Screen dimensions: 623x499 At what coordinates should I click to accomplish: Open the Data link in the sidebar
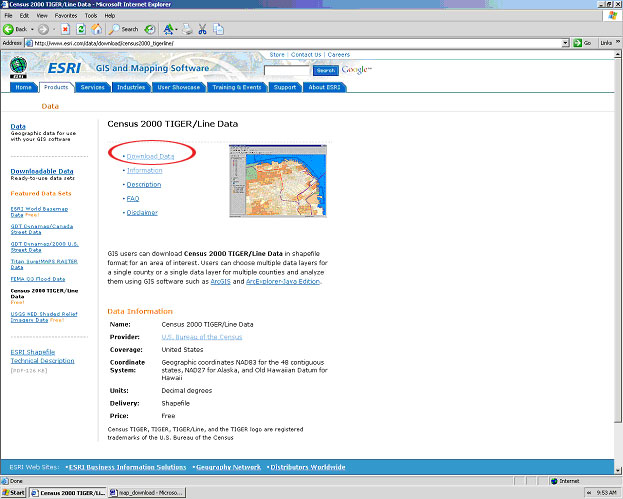point(18,126)
